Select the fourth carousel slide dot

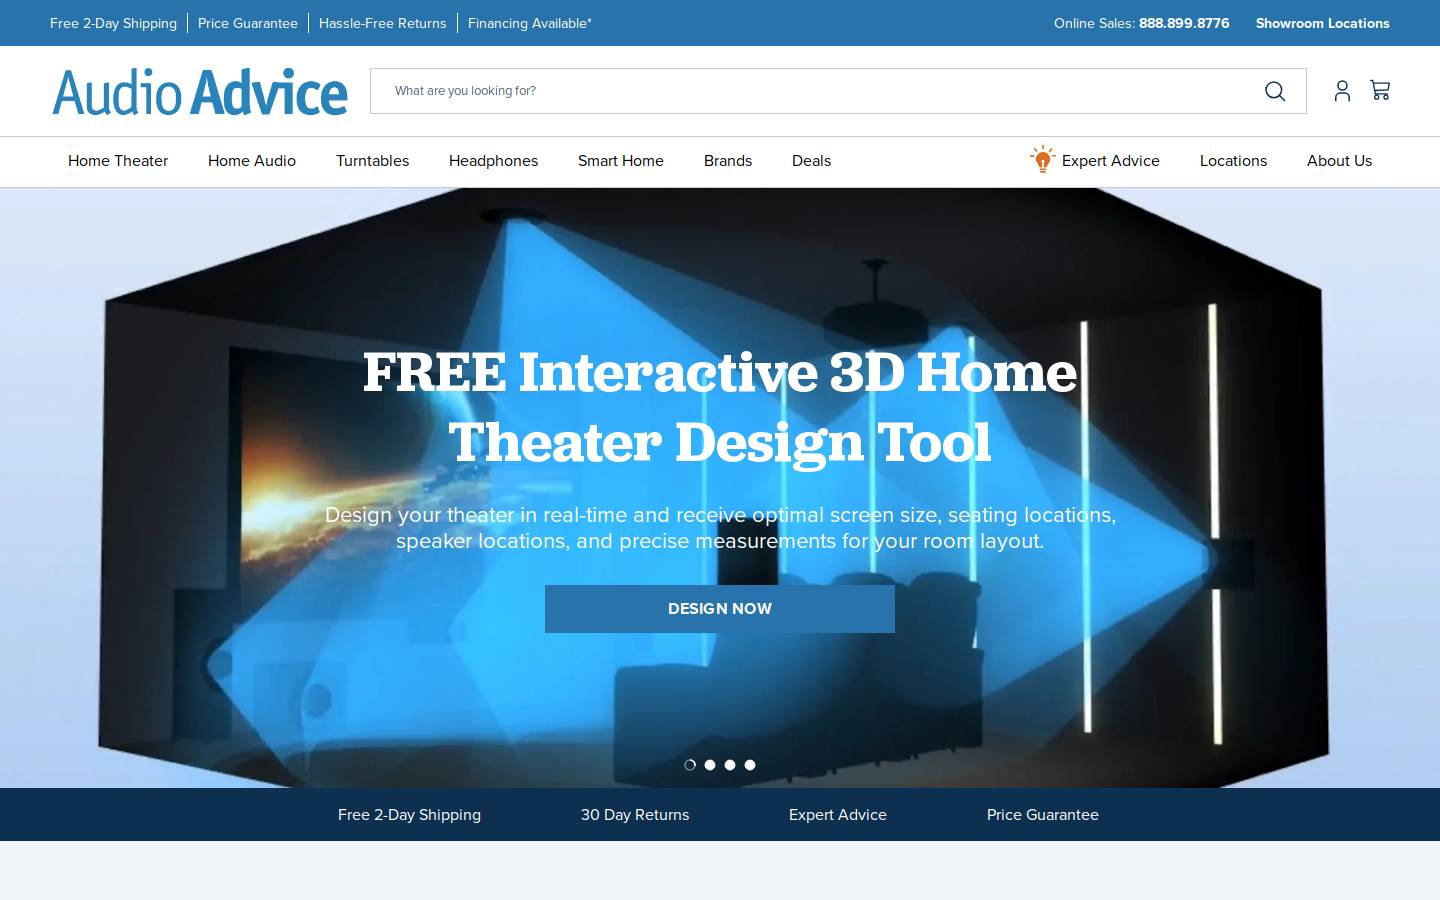click(x=750, y=765)
